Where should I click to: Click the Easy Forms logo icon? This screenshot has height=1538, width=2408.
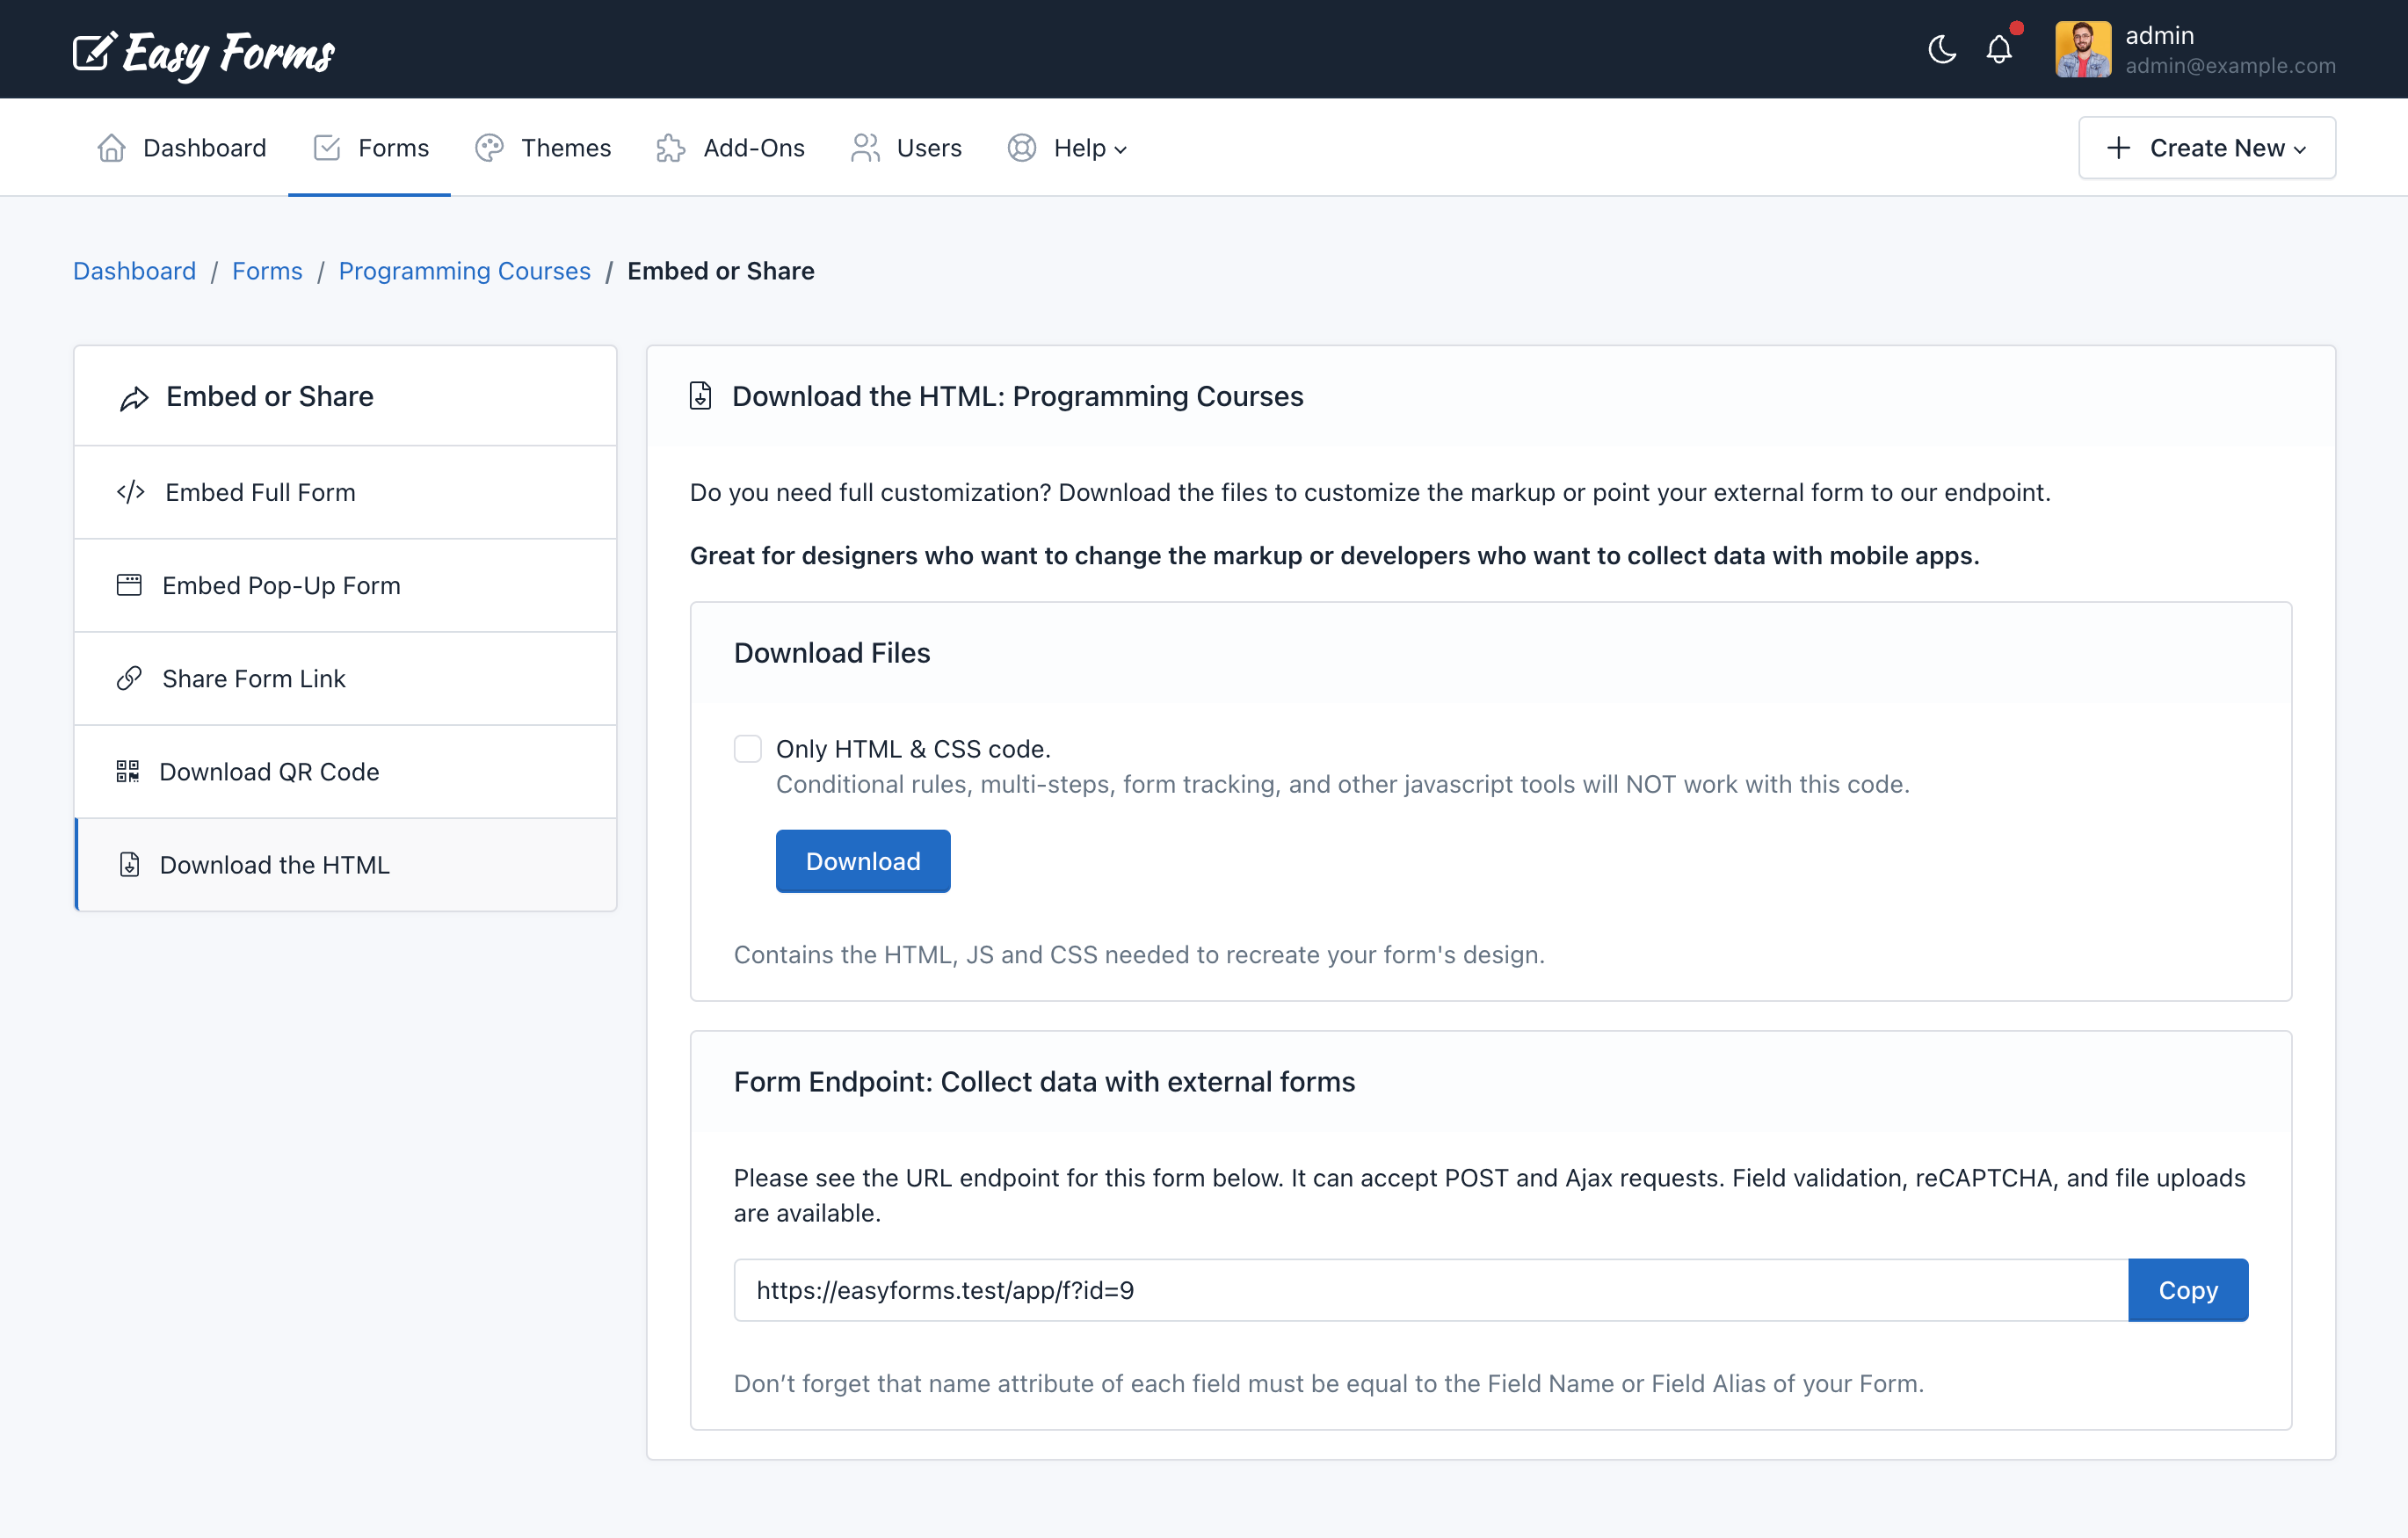tap(93, 52)
